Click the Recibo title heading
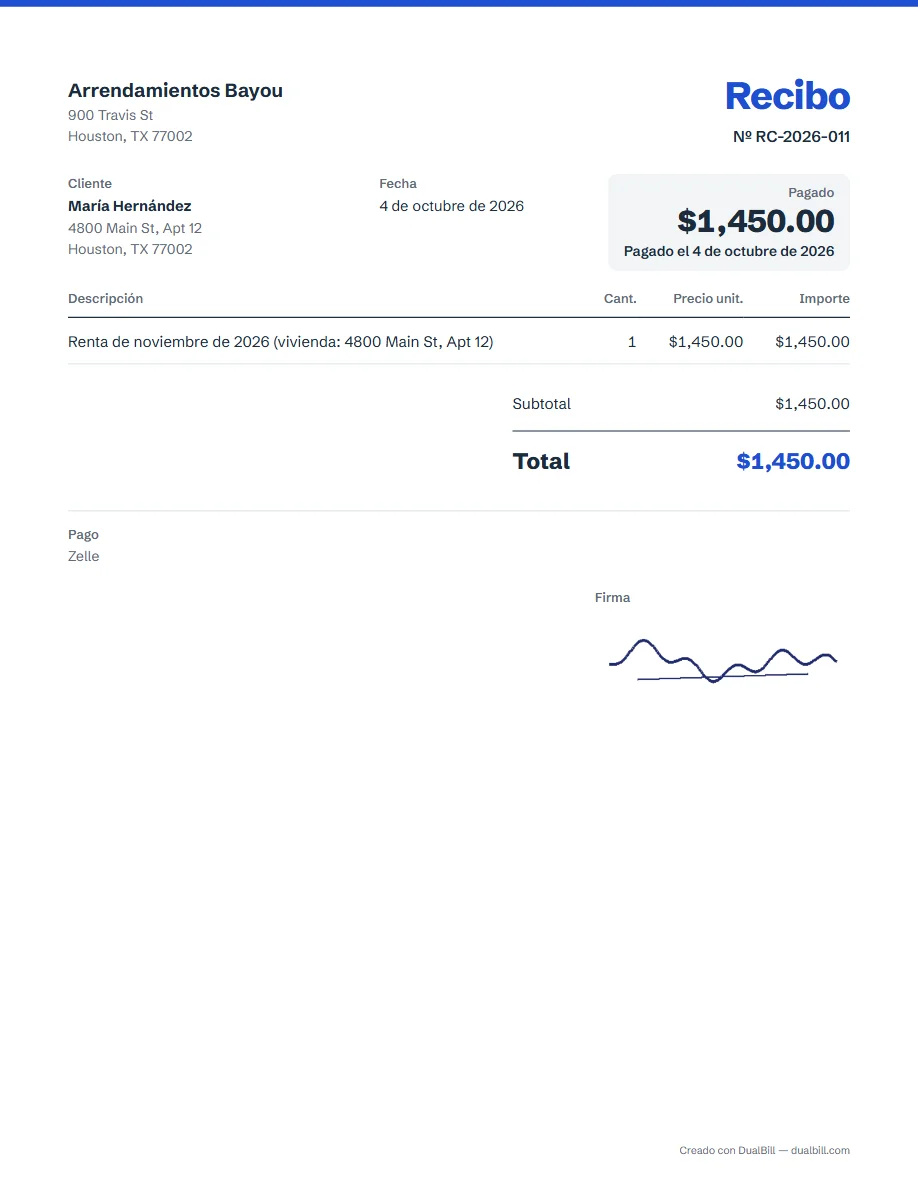The width and height of the screenshot is (918, 1188). [787, 95]
